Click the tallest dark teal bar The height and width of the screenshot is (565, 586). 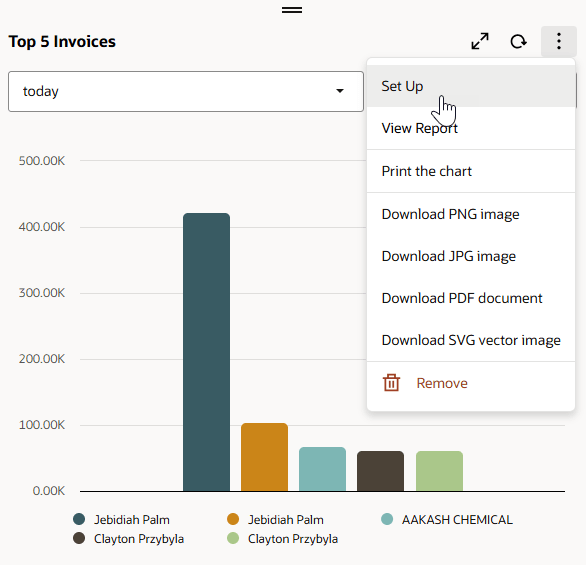[x=206, y=352]
